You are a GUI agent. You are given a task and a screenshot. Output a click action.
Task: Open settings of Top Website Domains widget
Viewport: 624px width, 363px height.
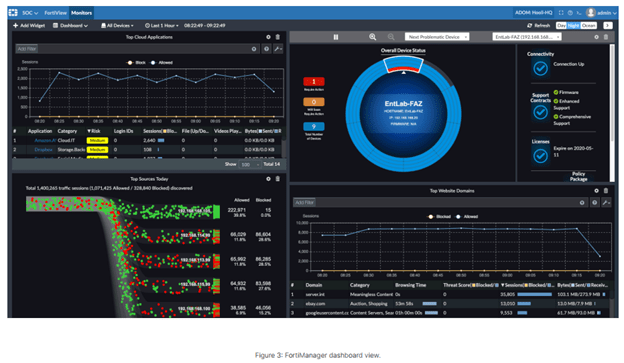[x=596, y=191]
